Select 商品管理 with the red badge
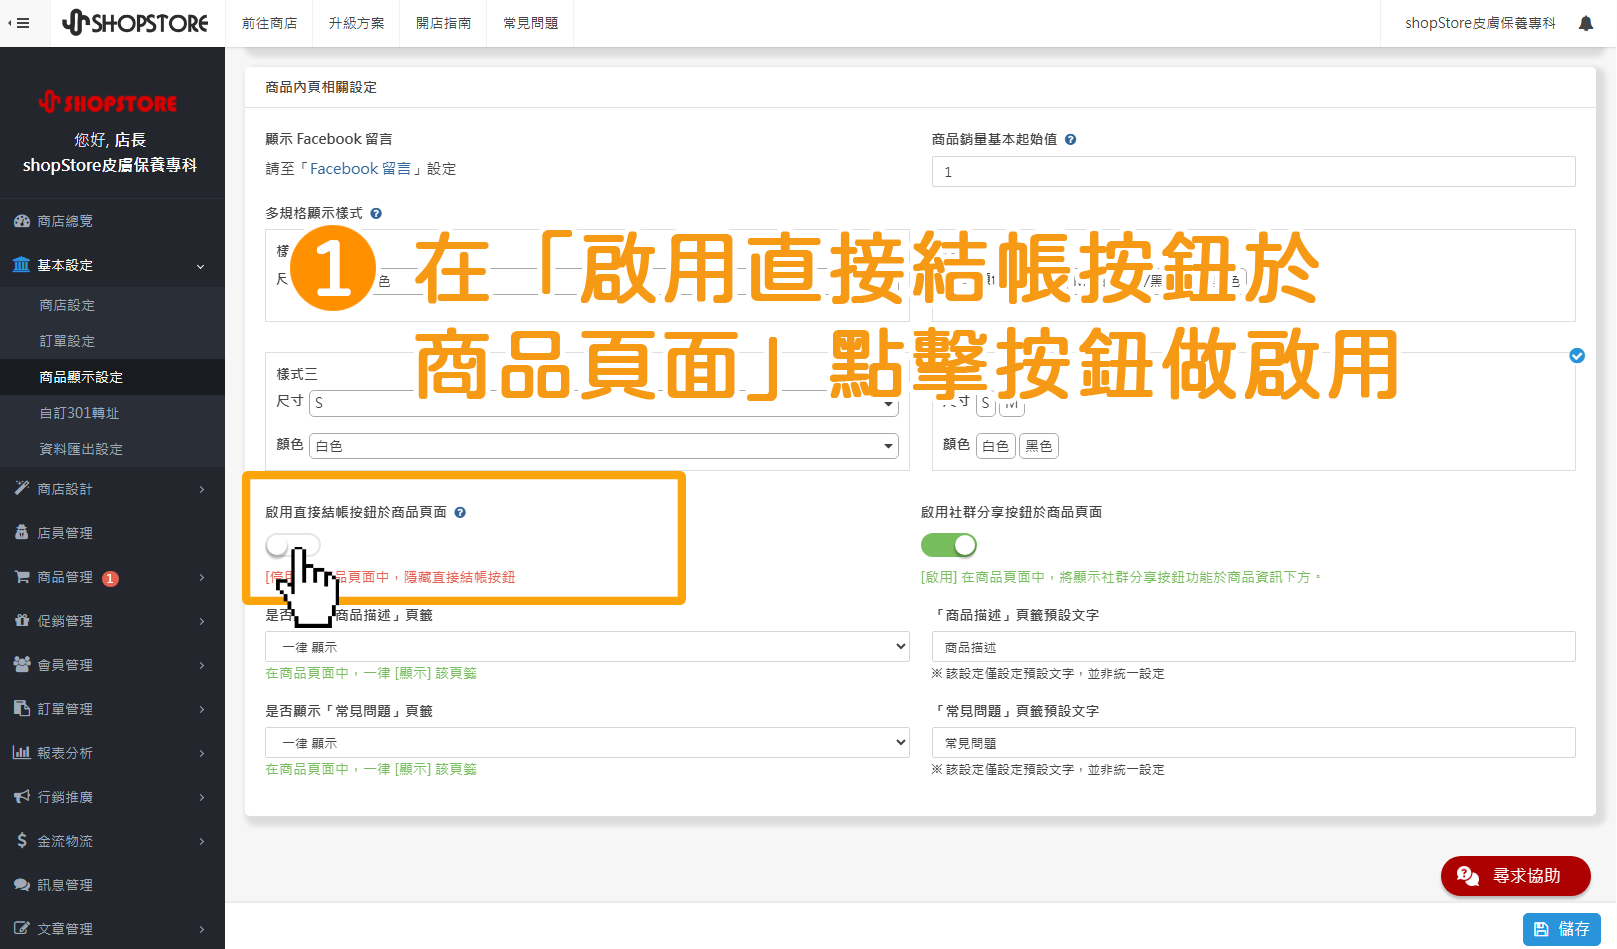This screenshot has height=949, width=1617. (x=66, y=577)
